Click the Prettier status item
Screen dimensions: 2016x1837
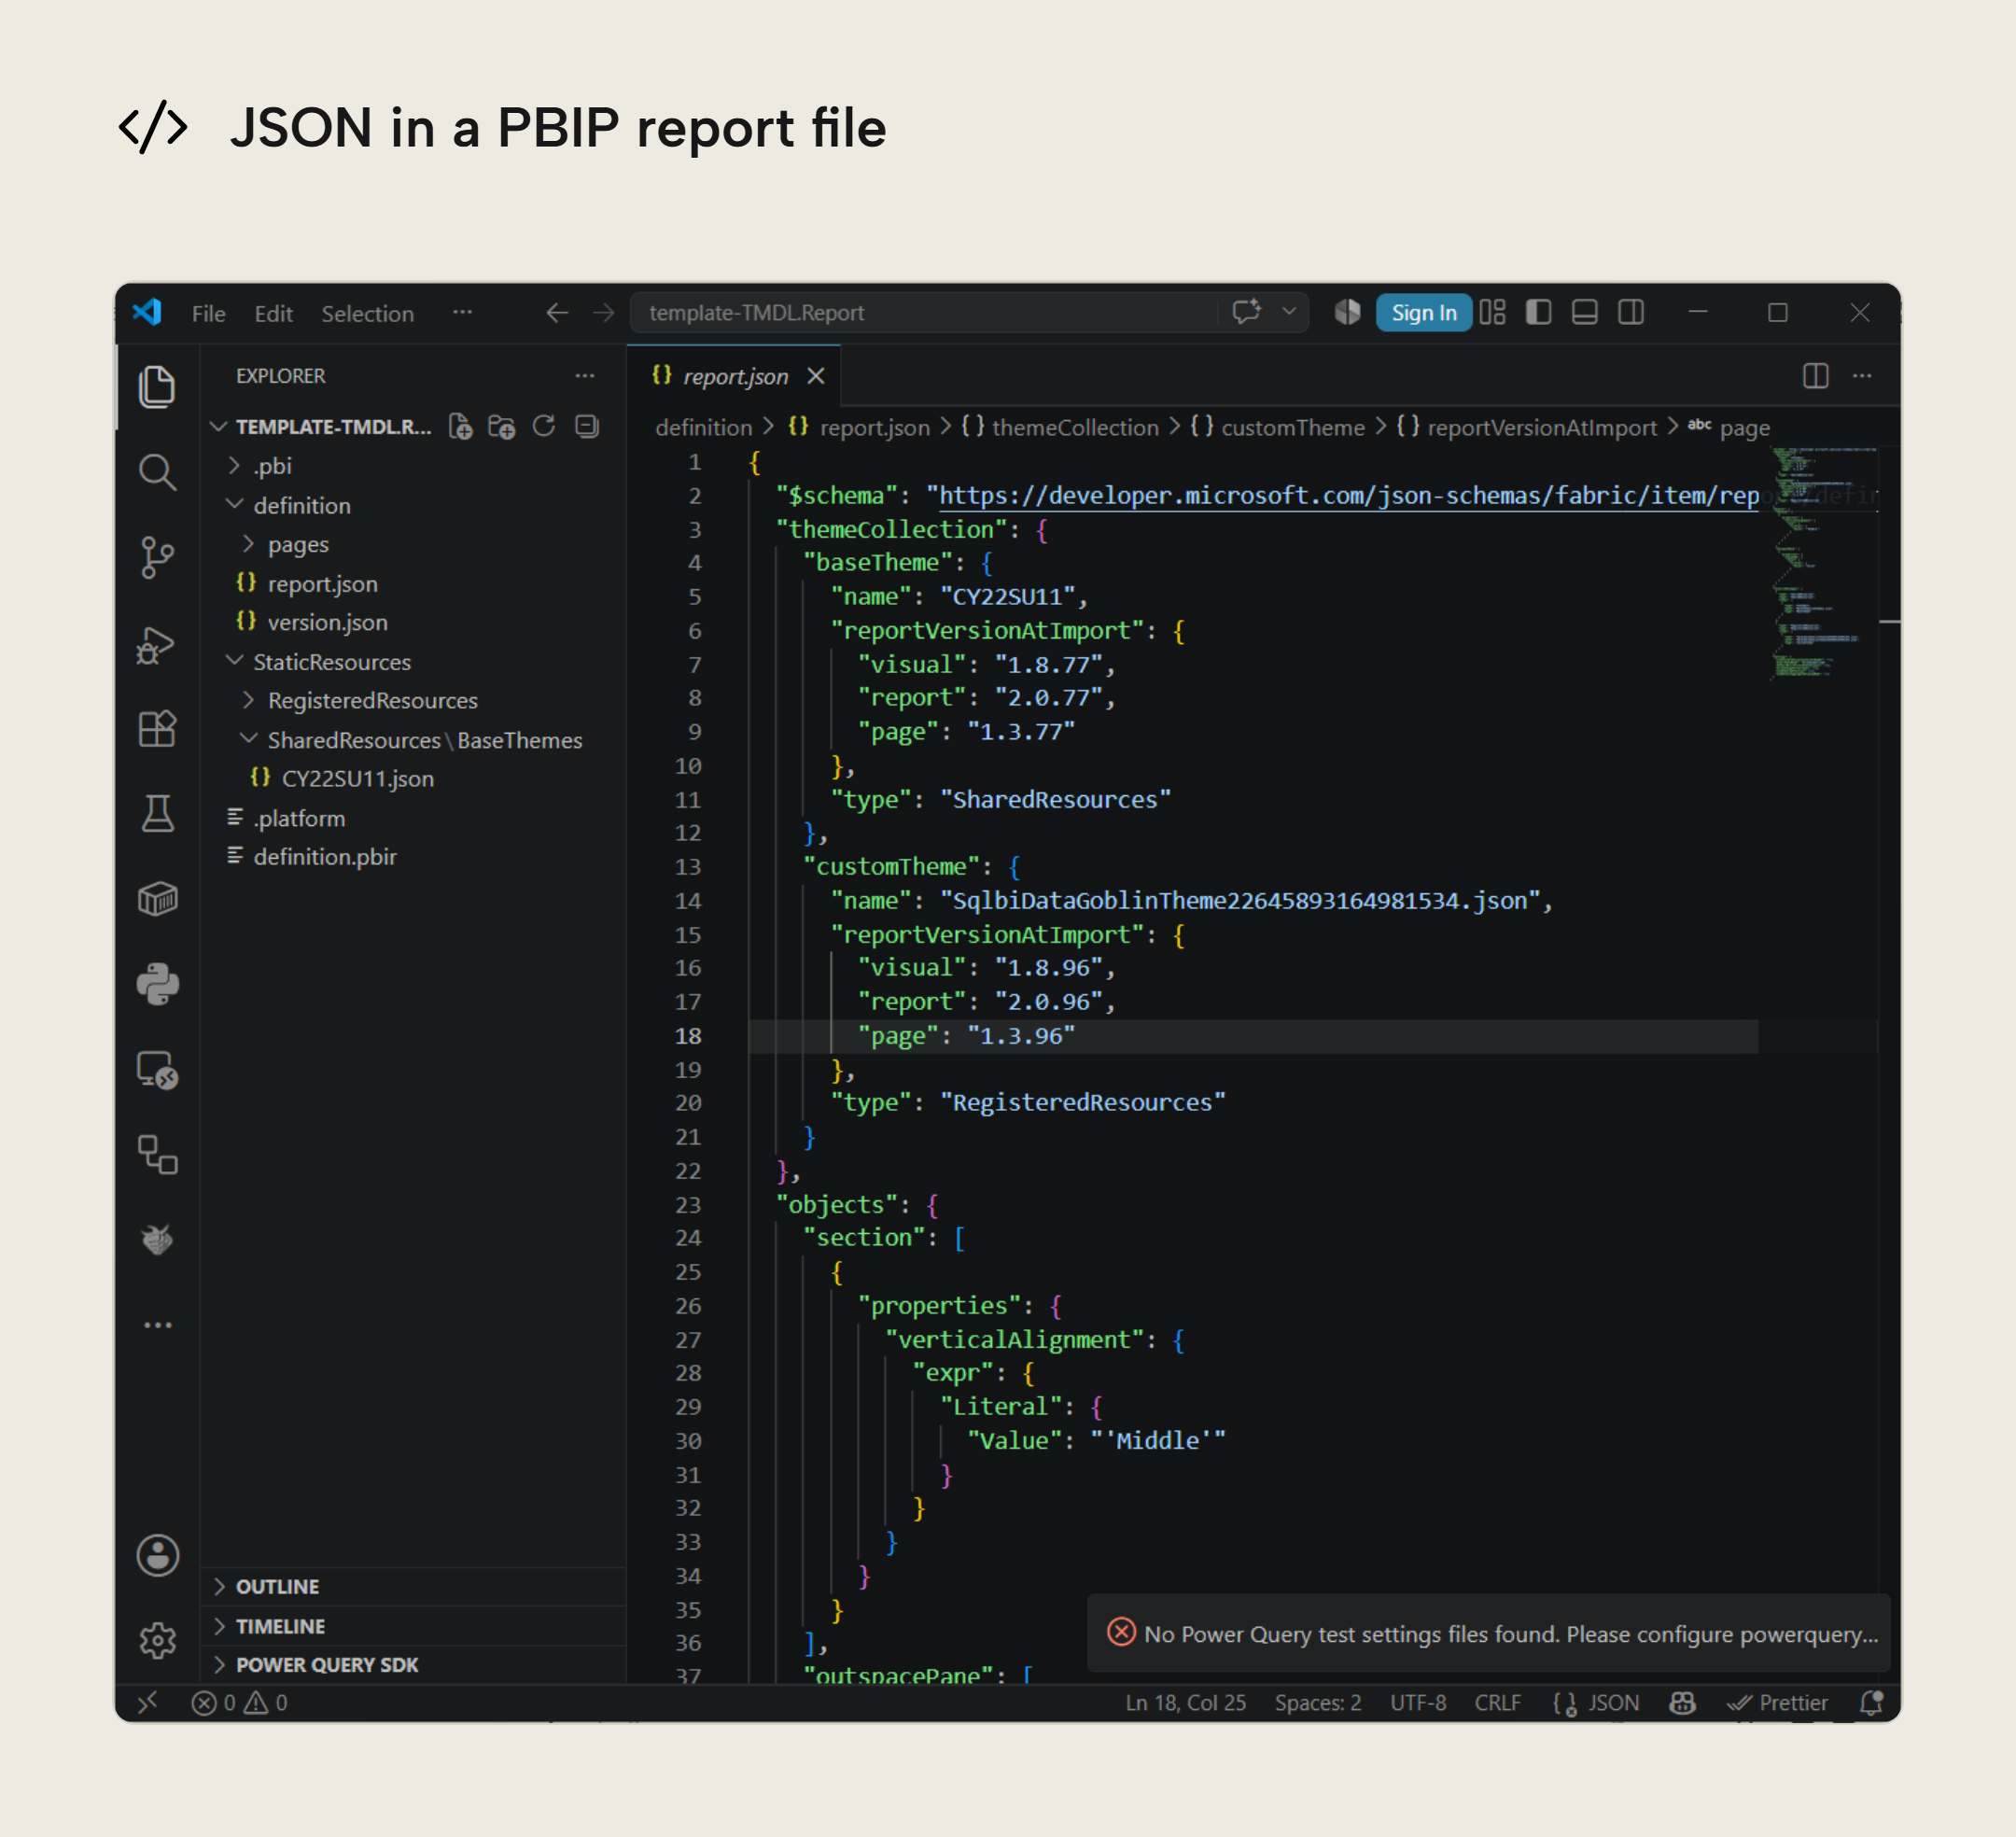(x=1777, y=1702)
